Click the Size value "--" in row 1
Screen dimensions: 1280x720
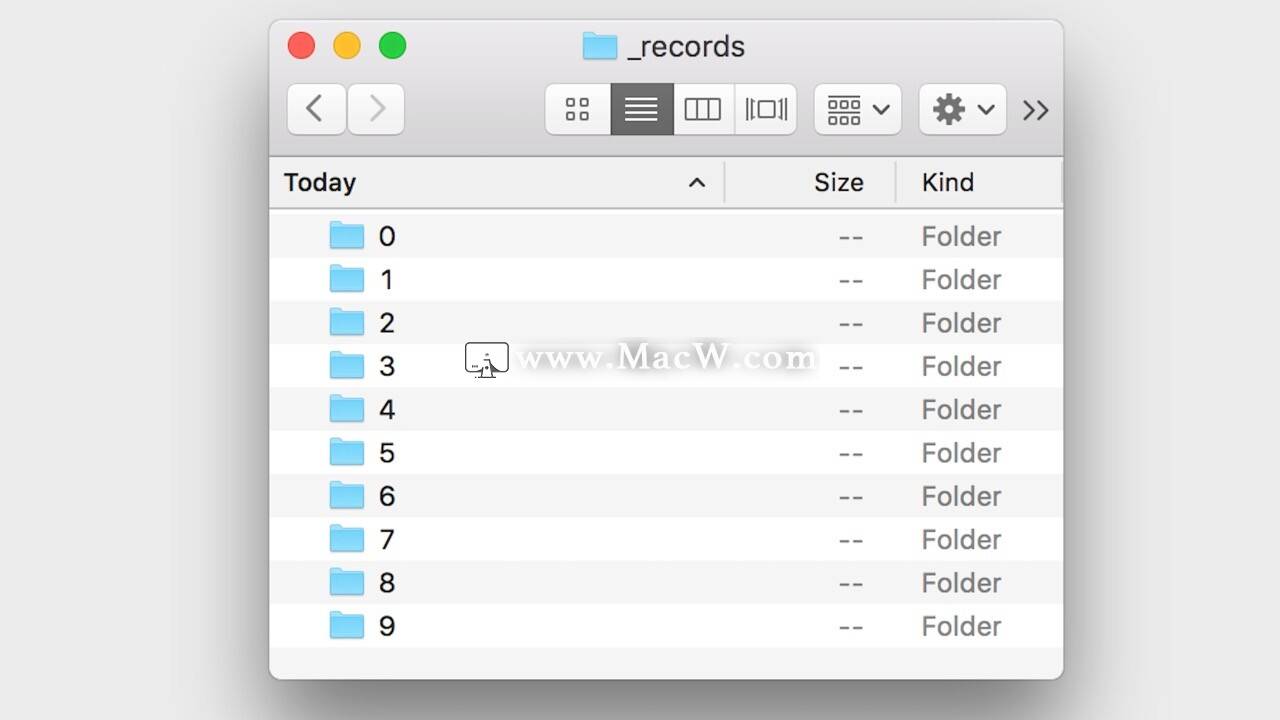point(851,280)
